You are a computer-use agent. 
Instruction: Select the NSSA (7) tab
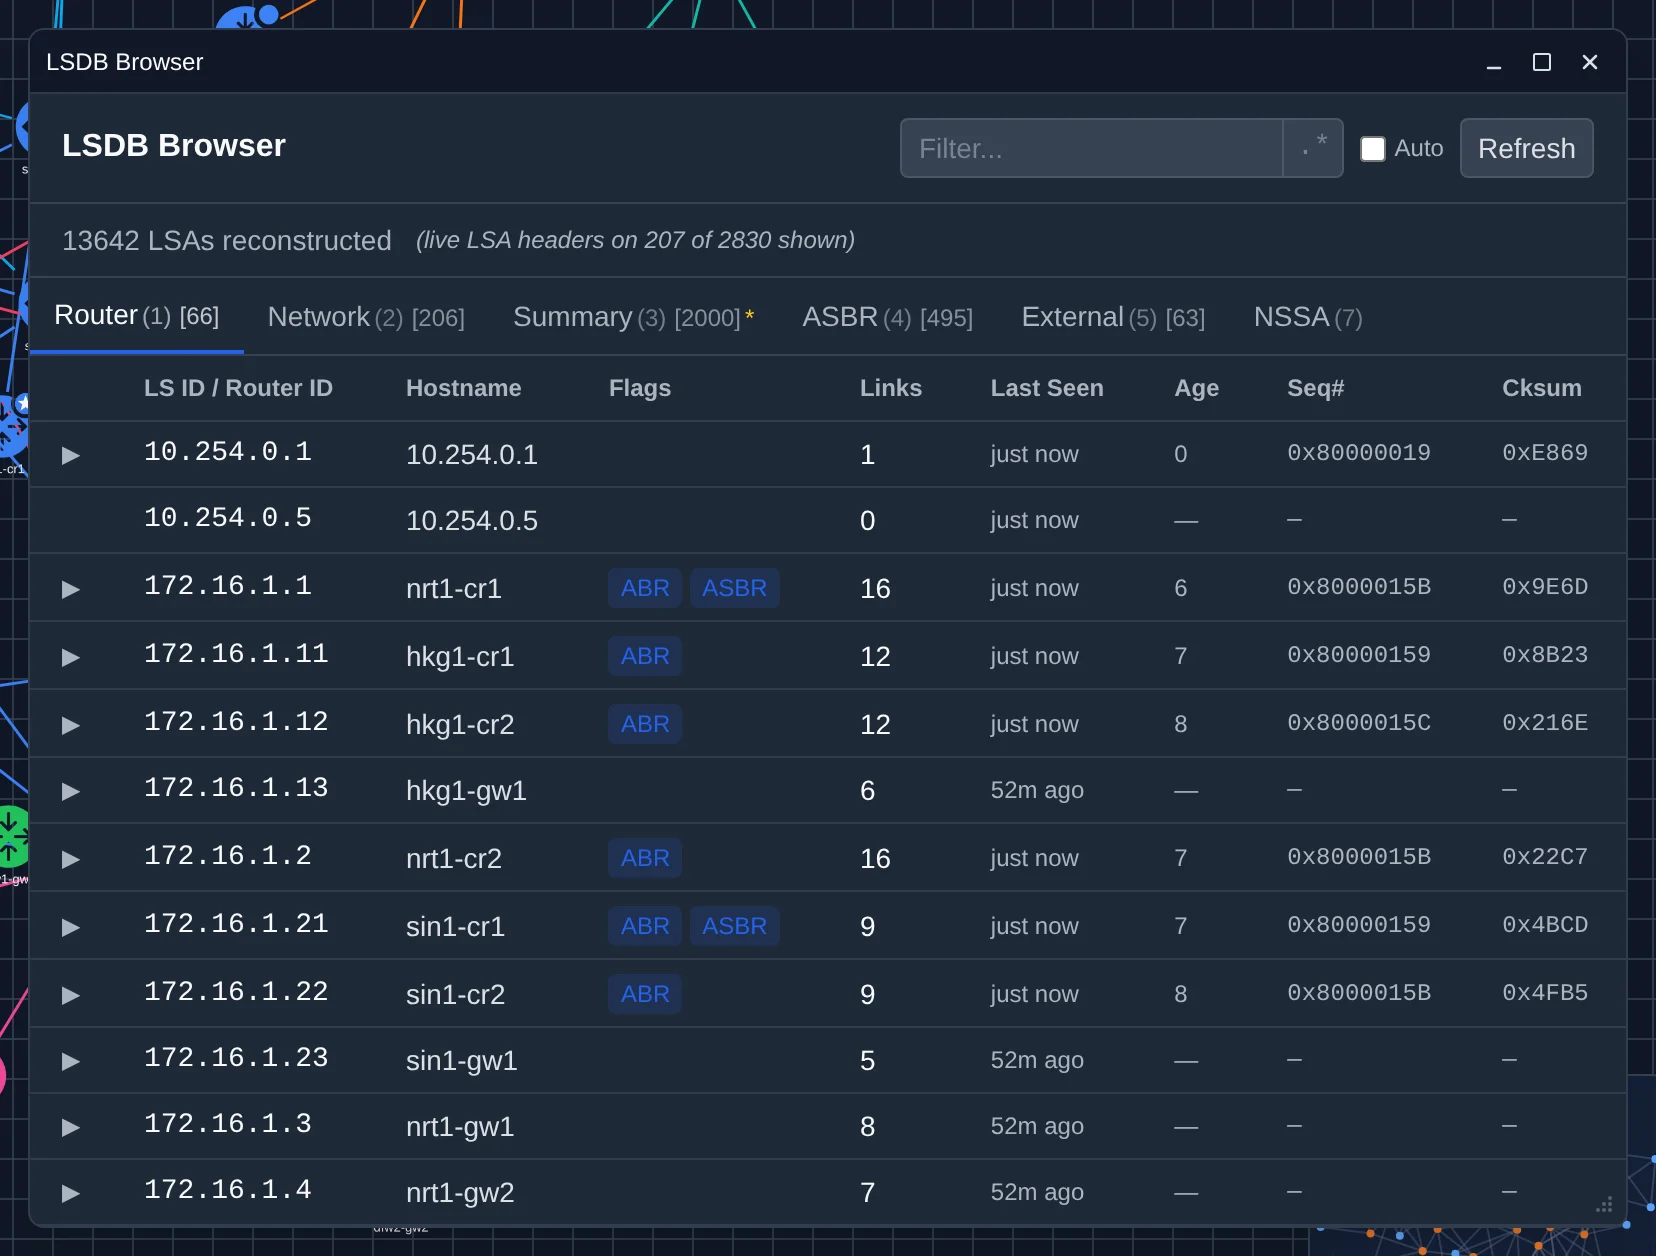1308,317
